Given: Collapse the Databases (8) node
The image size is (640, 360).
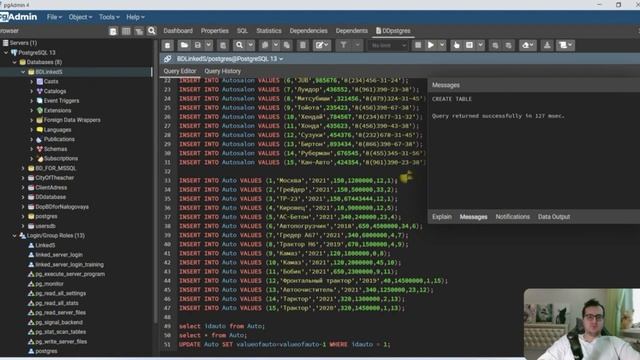Looking at the screenshot, I should click(14, 62).
